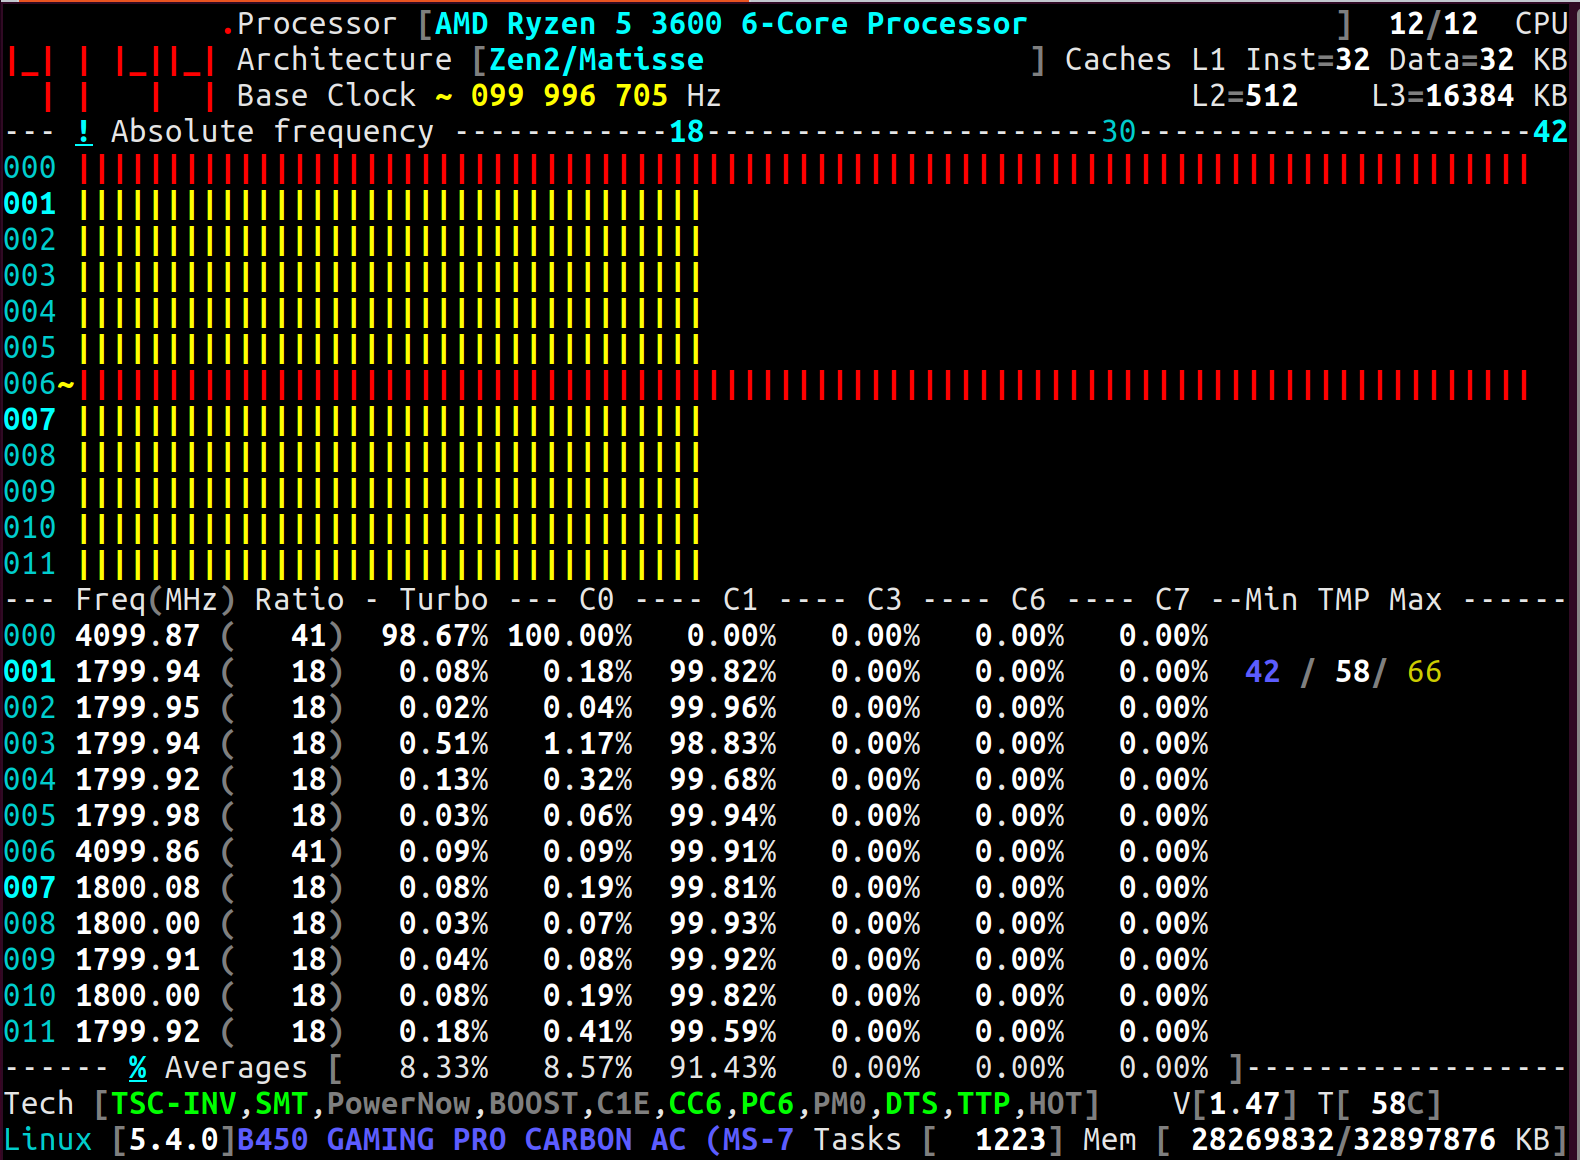Screen dimensions: 1580x1160
Task: Click the Mem usage 28269832/32897876
Action: point(1343,1140)
